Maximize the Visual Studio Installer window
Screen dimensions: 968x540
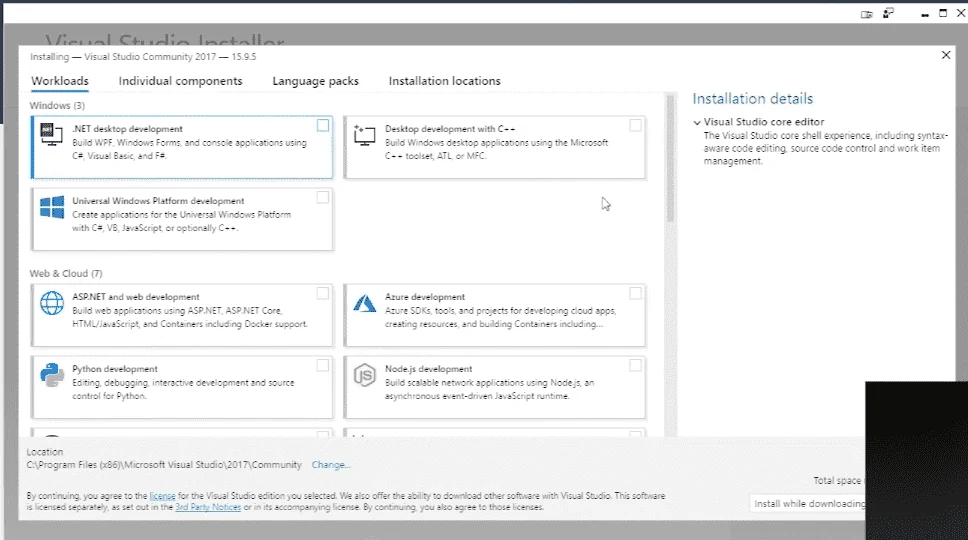[943, 14]
